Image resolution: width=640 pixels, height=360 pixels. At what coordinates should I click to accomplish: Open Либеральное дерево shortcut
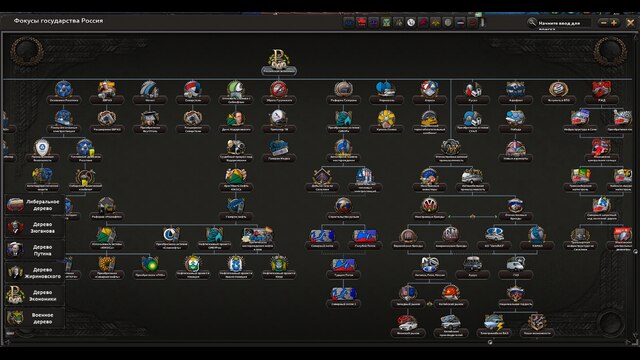[x=35, y=205]
